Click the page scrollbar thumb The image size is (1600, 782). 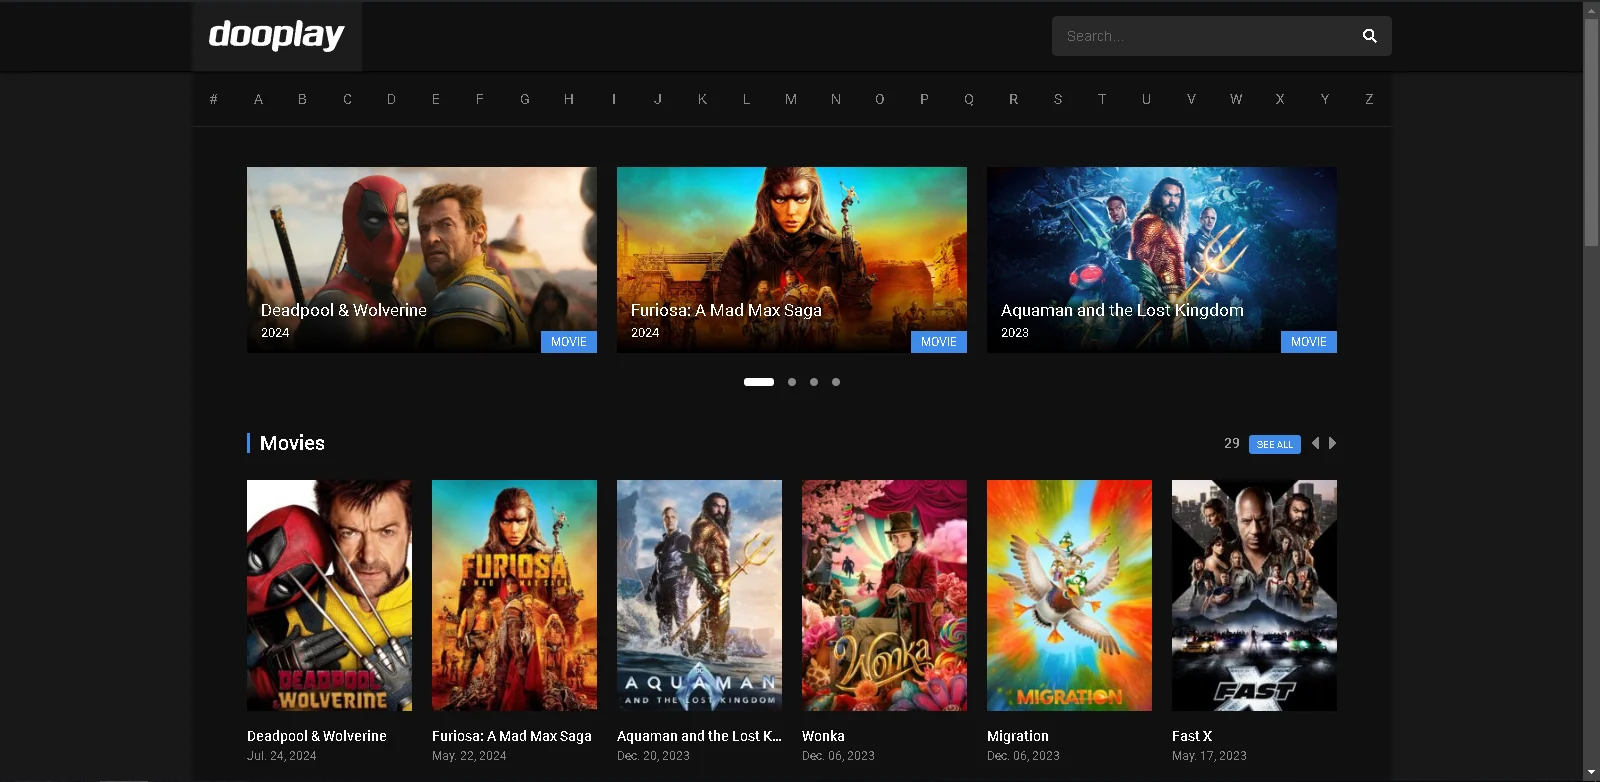pyautogui.click(x=1591, y=132)
